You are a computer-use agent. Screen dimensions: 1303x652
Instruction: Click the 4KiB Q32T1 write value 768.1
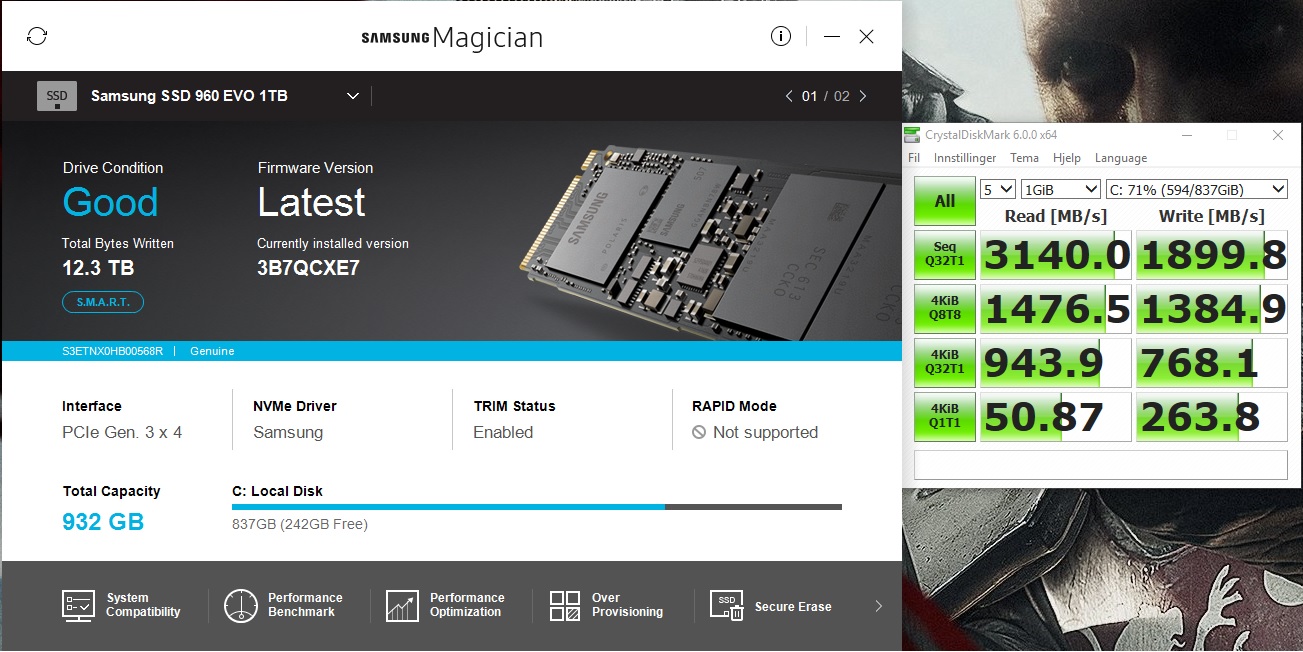tap(1212, 363)
